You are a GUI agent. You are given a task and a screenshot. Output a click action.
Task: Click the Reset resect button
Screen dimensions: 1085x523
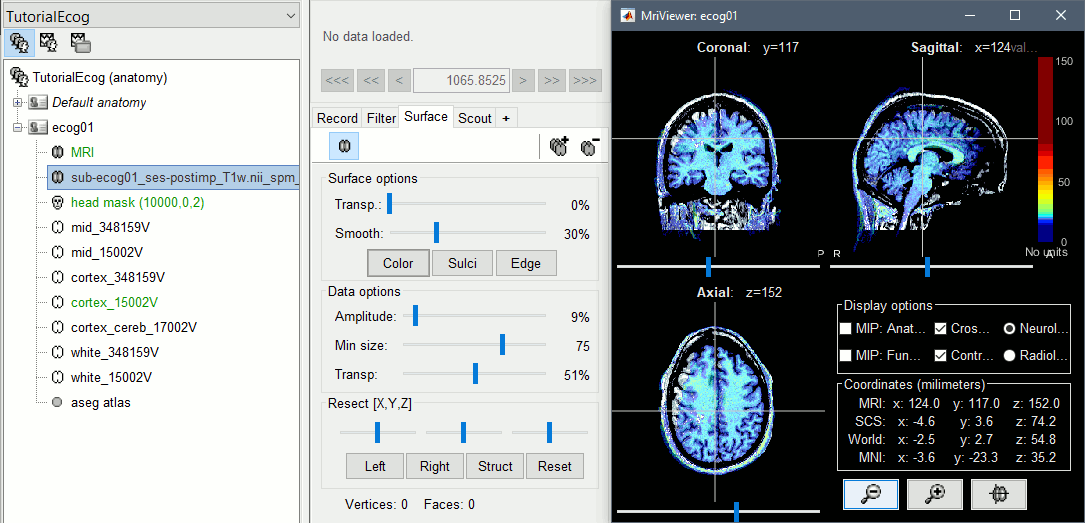555,466
